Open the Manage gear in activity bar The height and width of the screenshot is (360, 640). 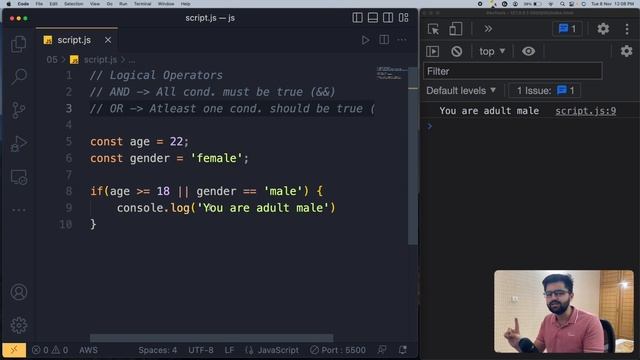[18, 325]
